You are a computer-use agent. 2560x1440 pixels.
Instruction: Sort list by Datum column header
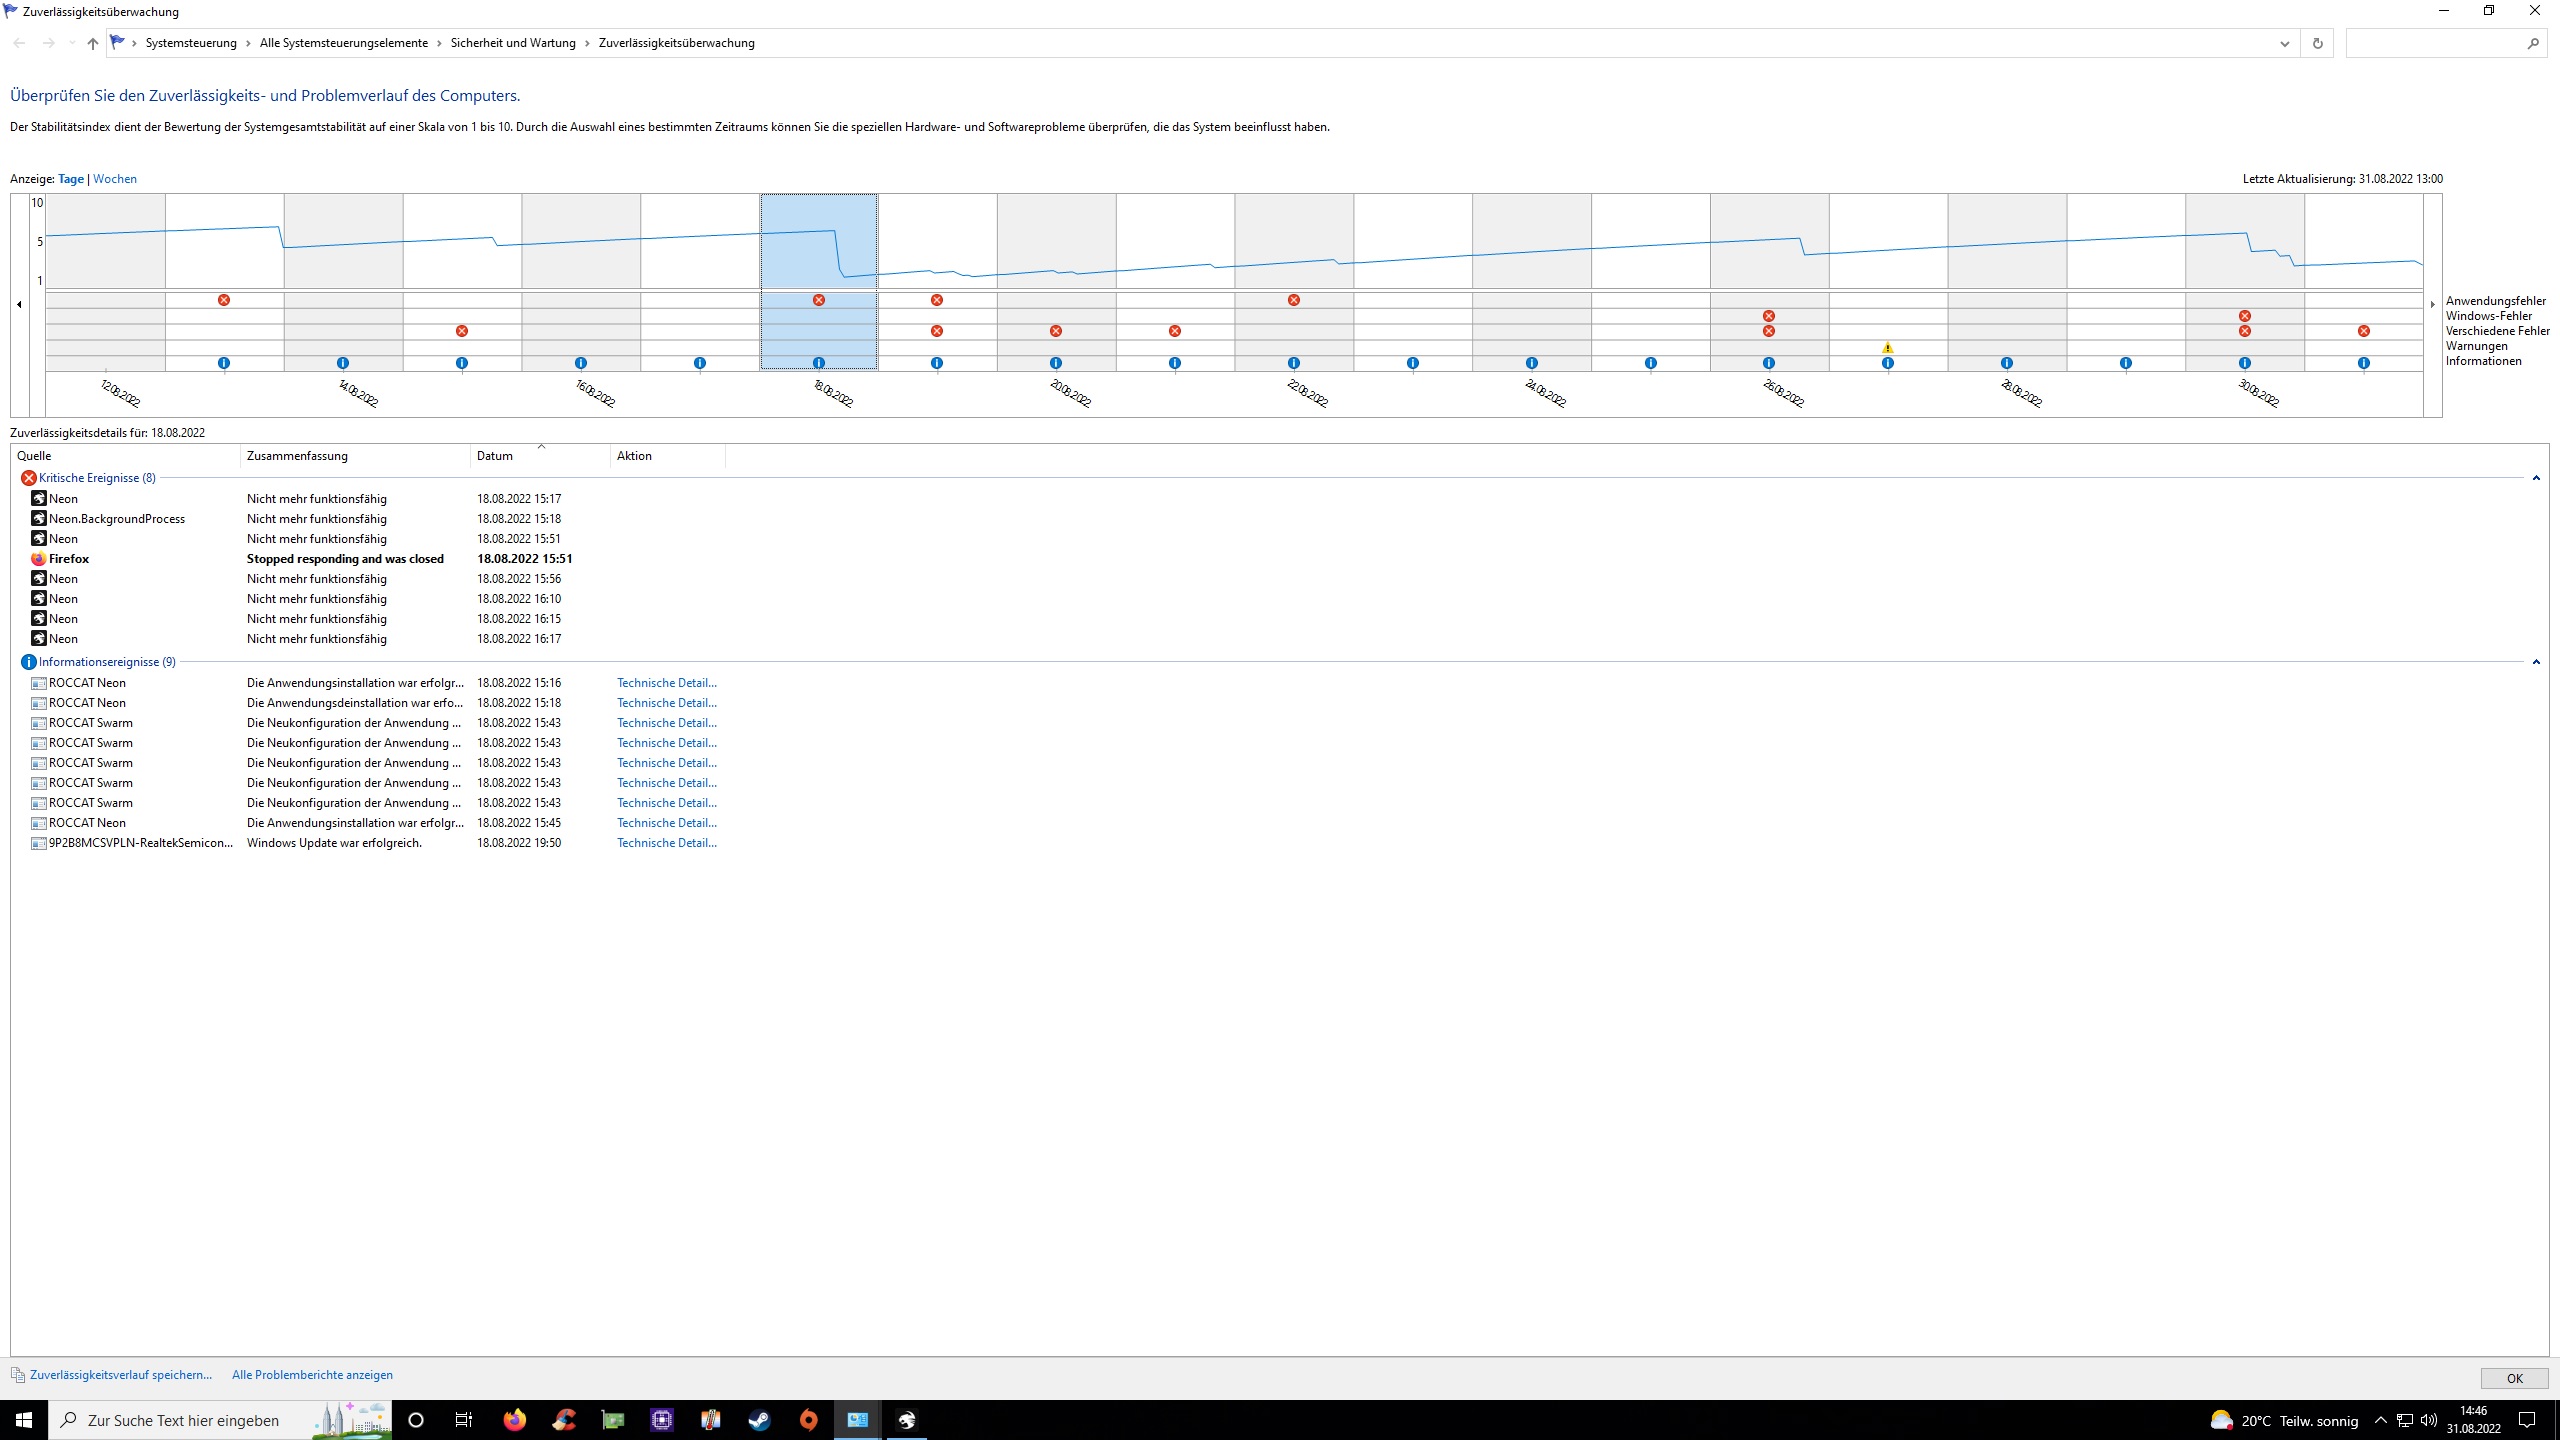pos(494,456)
